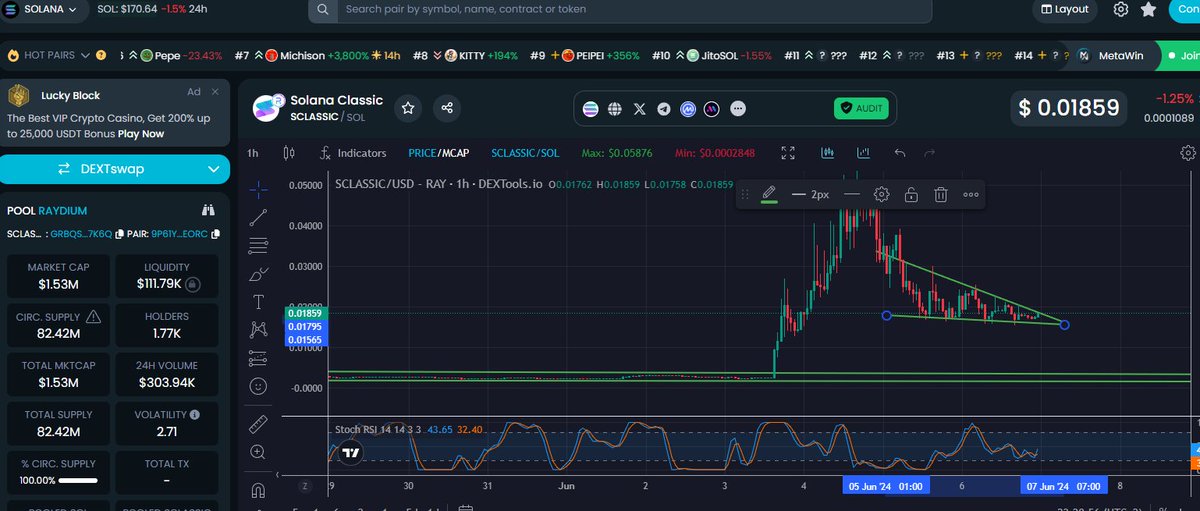Screen dimensions: 1200x511
Task: Change the candlestick chart style
Action: (289, 153)
